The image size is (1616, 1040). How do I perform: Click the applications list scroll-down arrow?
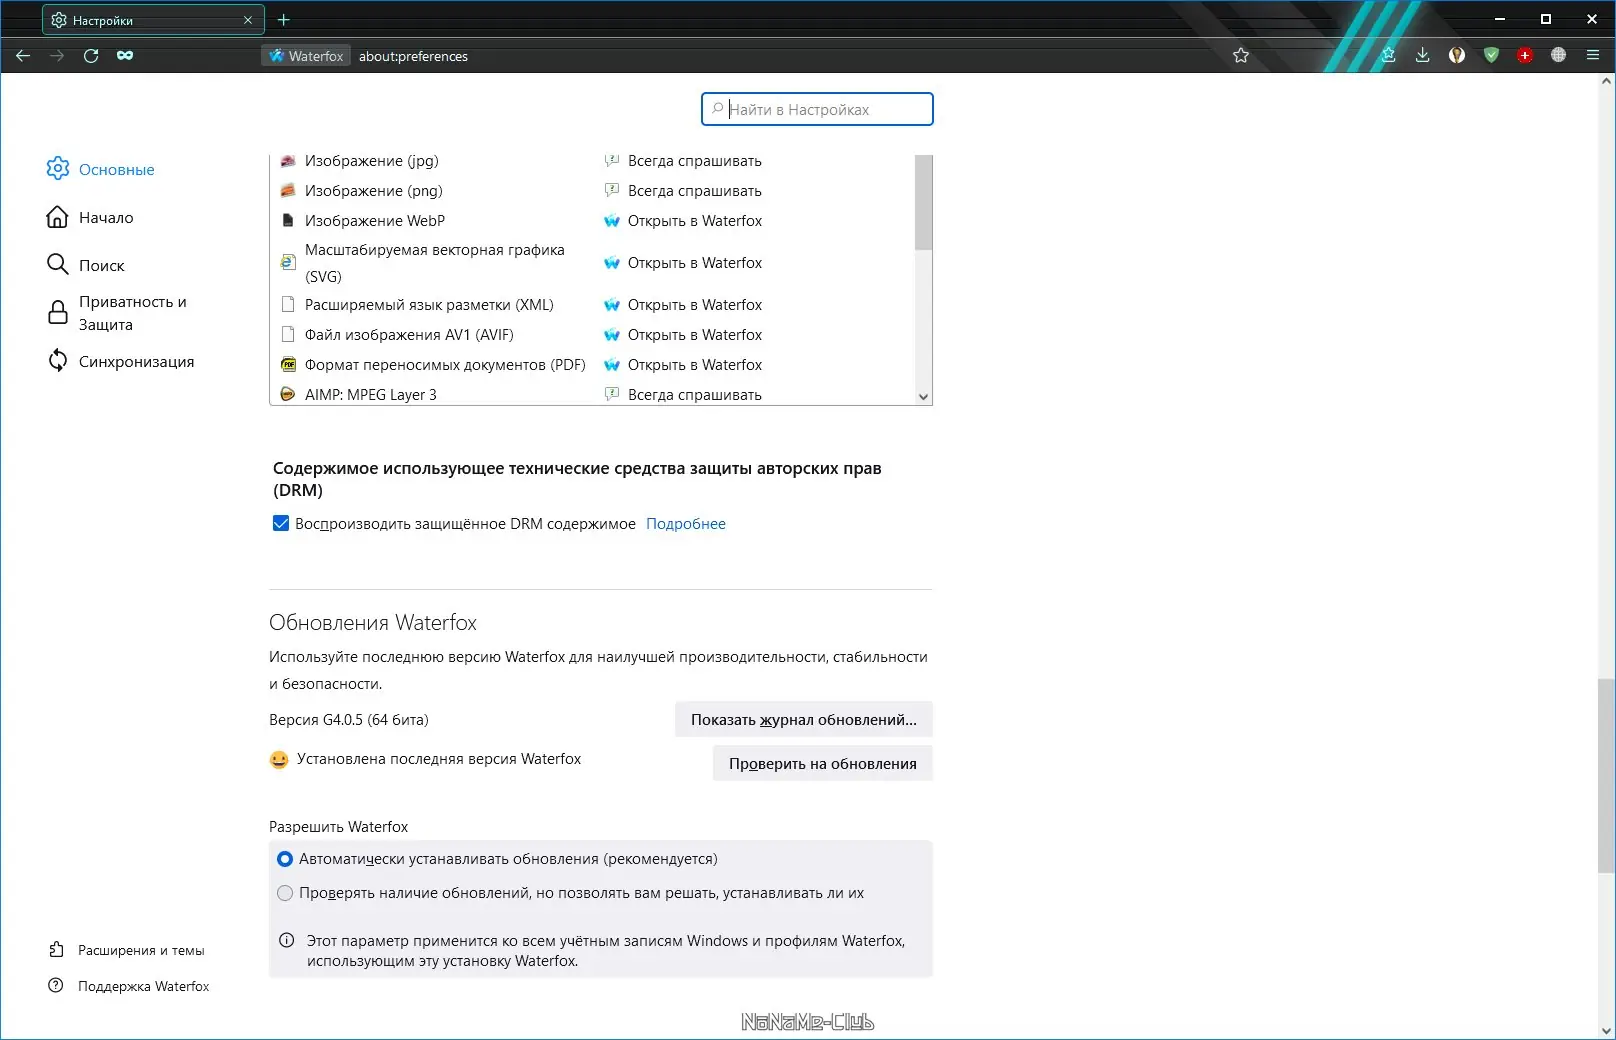tap(923, 397)
